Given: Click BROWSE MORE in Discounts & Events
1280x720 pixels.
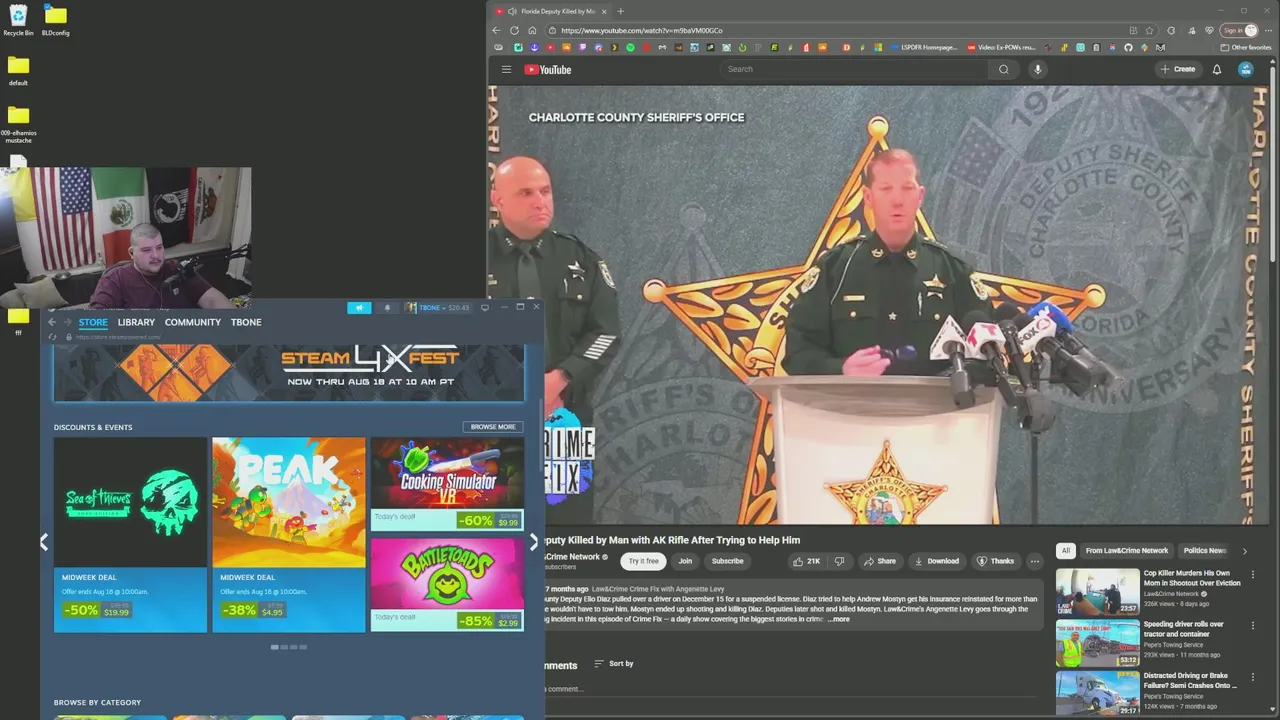Looking at the screenshot, I should [x=493, y=427].
